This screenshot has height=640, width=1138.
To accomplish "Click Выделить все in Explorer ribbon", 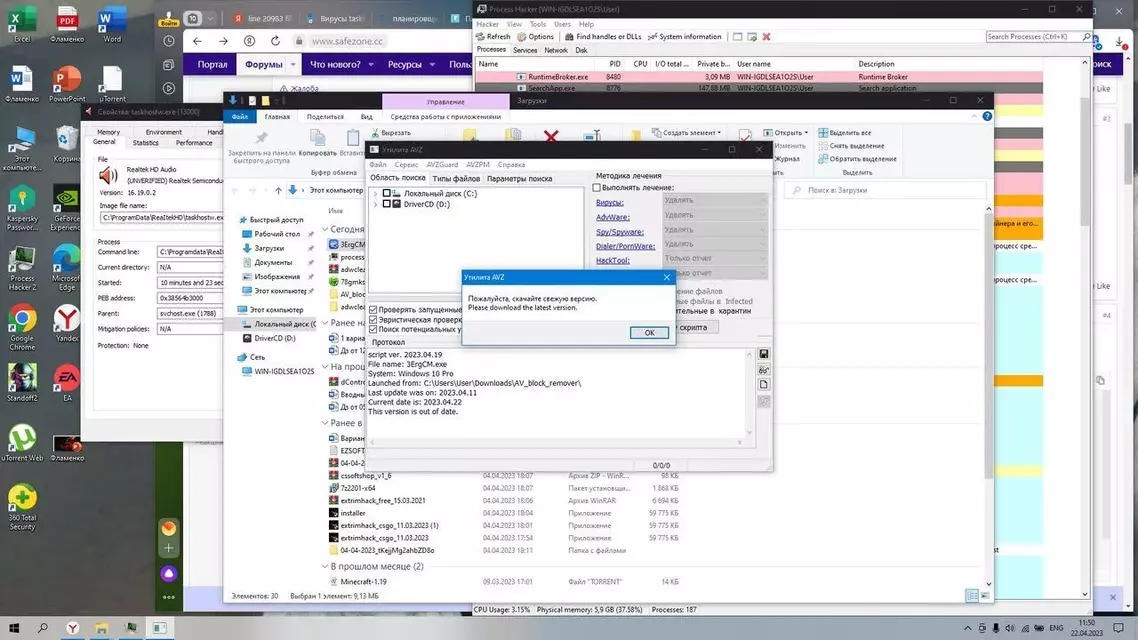I will (x=845, y=133).
